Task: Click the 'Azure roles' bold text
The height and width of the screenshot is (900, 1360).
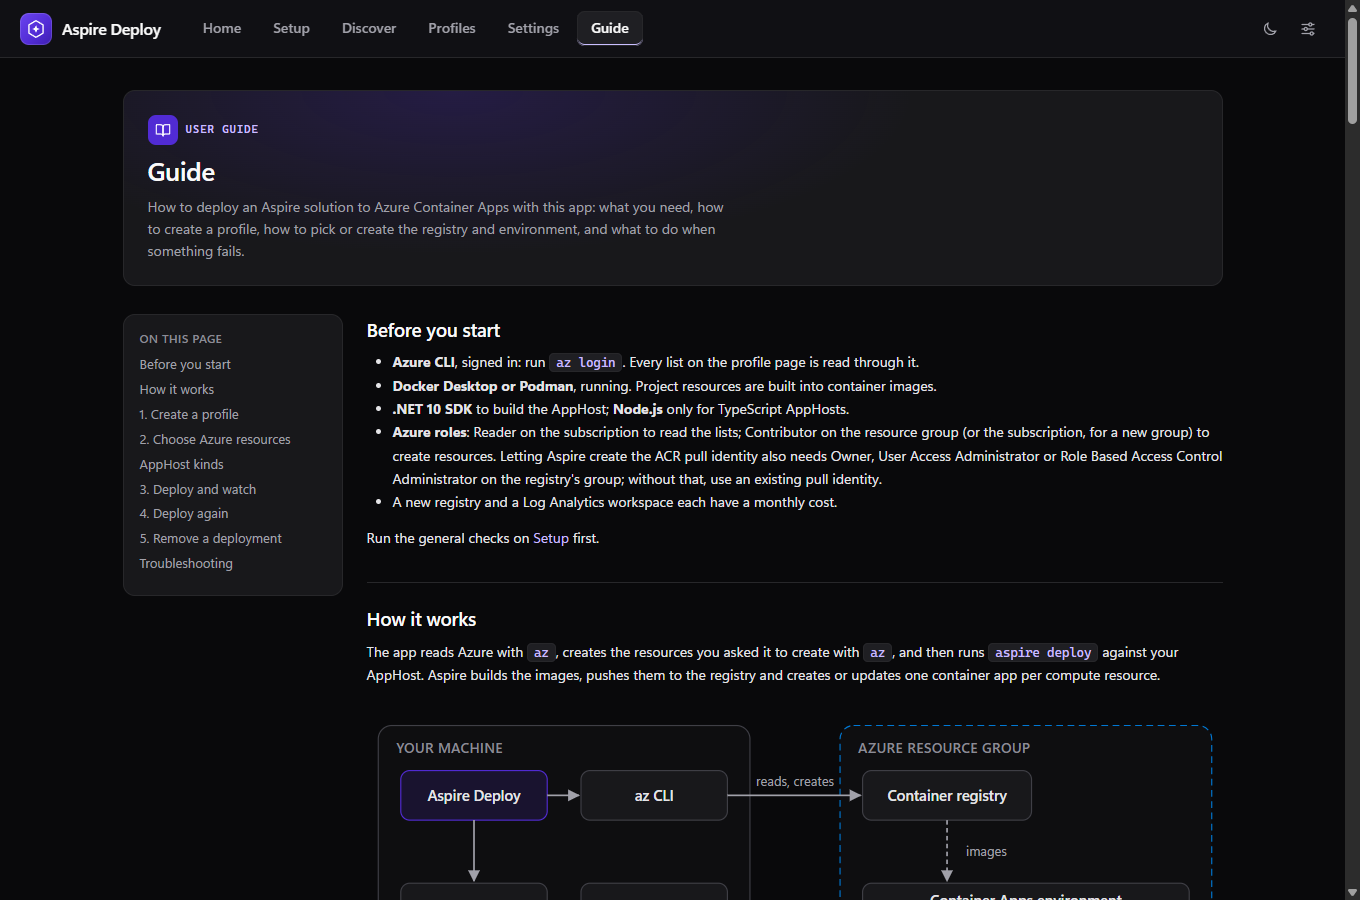Action: coord(430,433)
